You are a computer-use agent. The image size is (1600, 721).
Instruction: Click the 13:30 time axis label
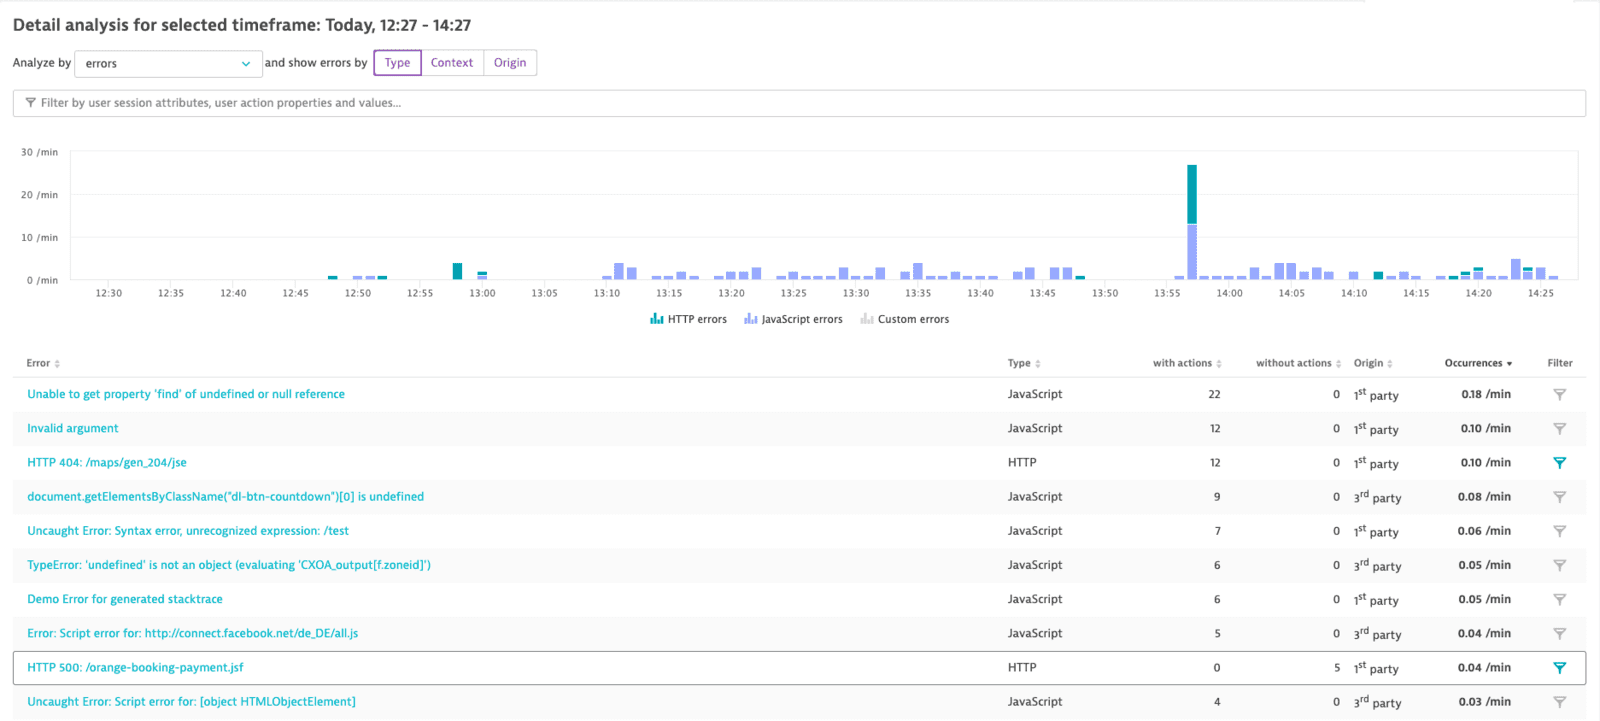click(x=856, y=293)
